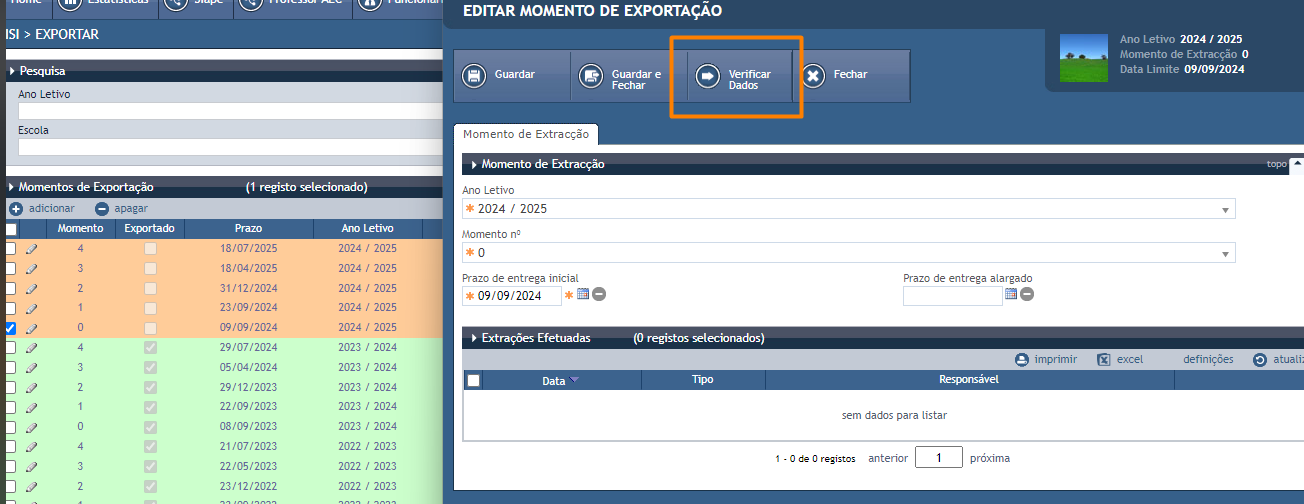Click the imprimir icon
Screen dimensions: 1304x504
(x=1022, y=360)
